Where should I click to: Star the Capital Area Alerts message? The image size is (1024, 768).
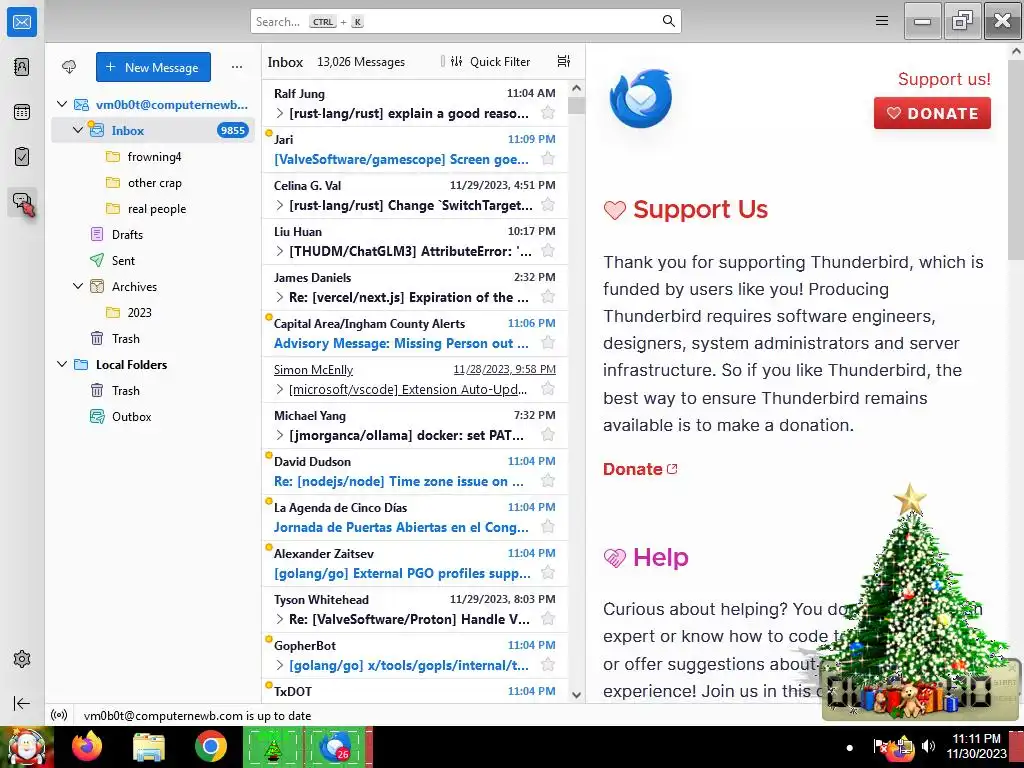tap(548, 343)
